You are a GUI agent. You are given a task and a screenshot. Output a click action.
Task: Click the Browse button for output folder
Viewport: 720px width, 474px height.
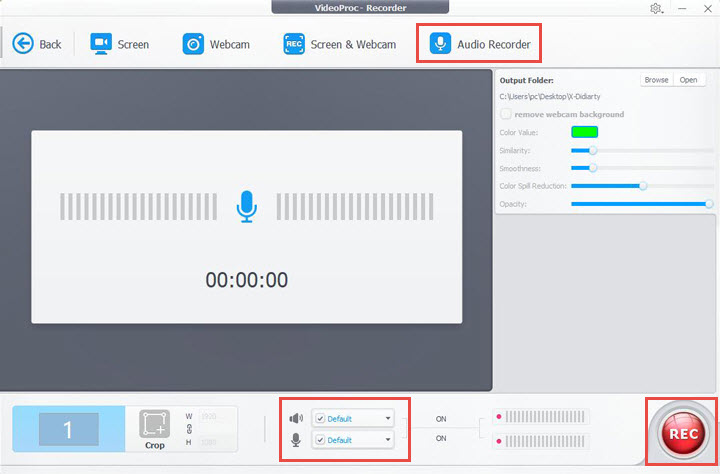(656, 80)
